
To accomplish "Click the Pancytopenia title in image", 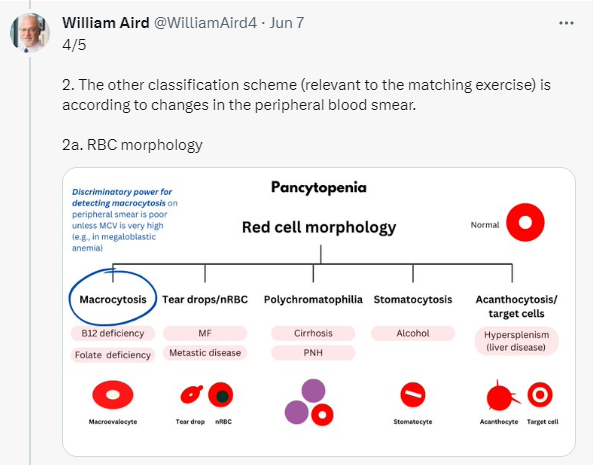I will 319,188.
